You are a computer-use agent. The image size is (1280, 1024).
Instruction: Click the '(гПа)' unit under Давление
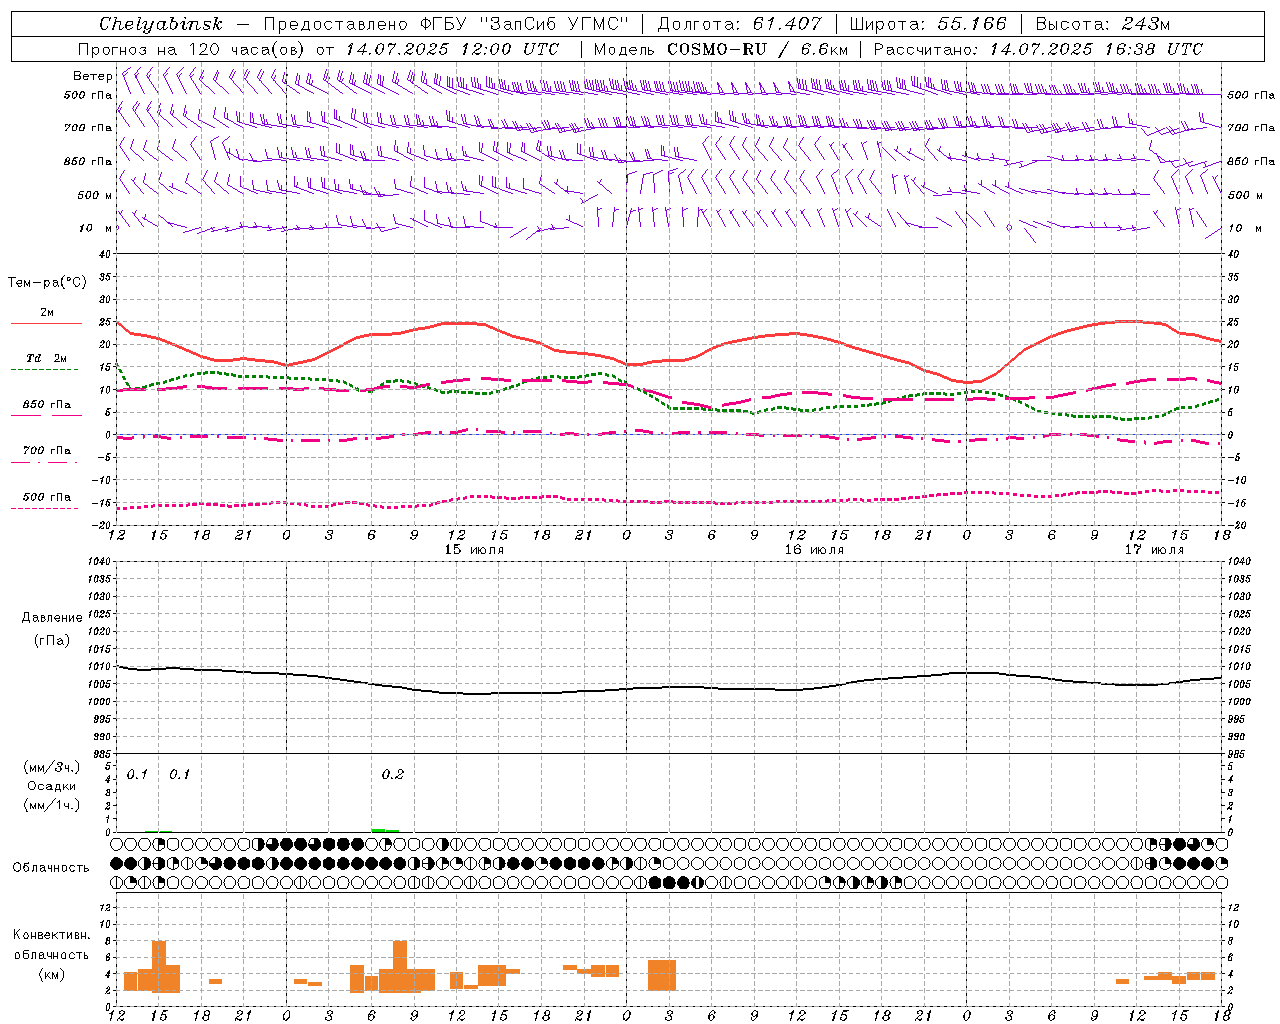pyautogui.click(x=51, y=640)
